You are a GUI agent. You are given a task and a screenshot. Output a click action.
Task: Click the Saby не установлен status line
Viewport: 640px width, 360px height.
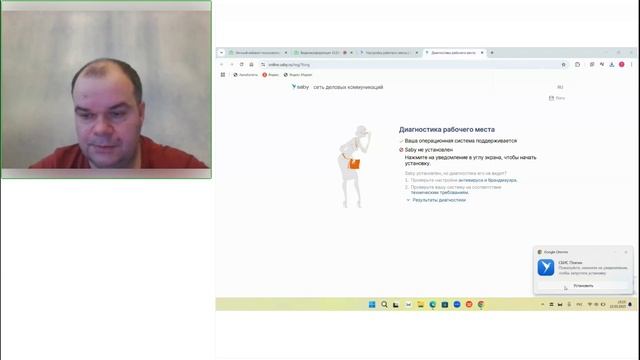[429, 150]
